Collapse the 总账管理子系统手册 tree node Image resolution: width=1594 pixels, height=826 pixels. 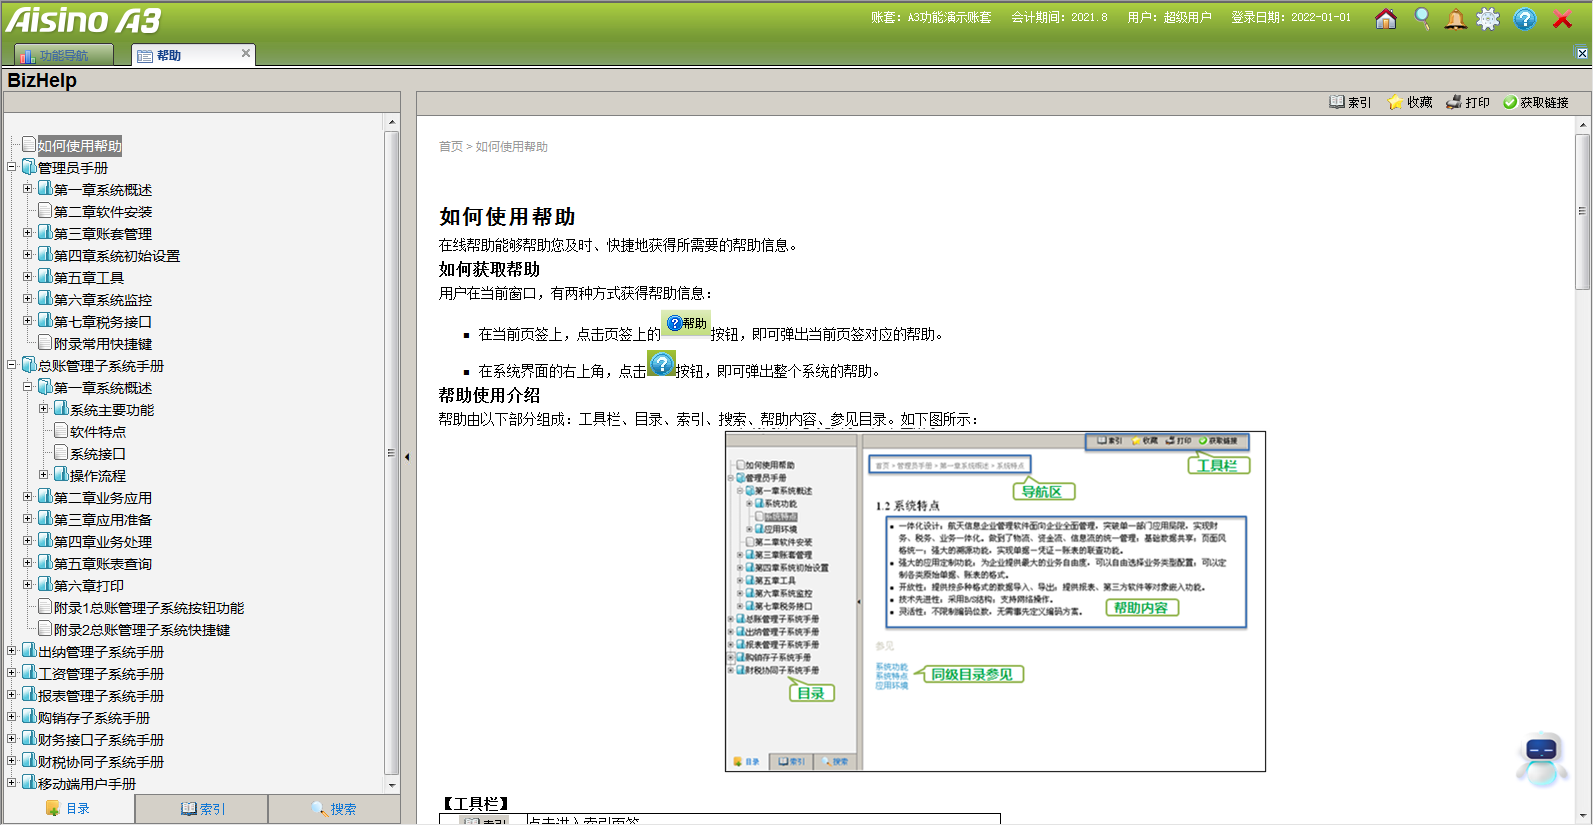tap(12, 365)
